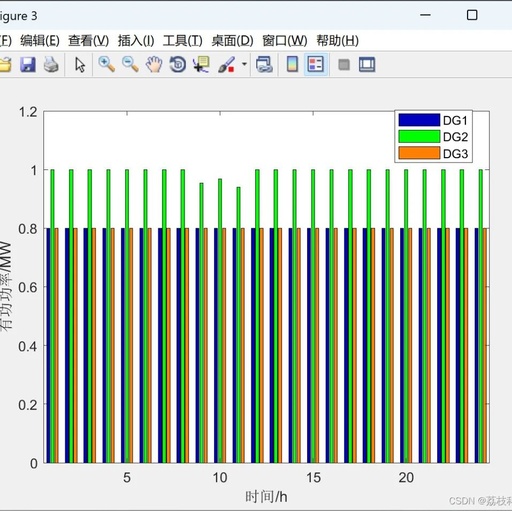512x511 pixels.
Task: Click the DG1 legend label
Action: [455, 120]
